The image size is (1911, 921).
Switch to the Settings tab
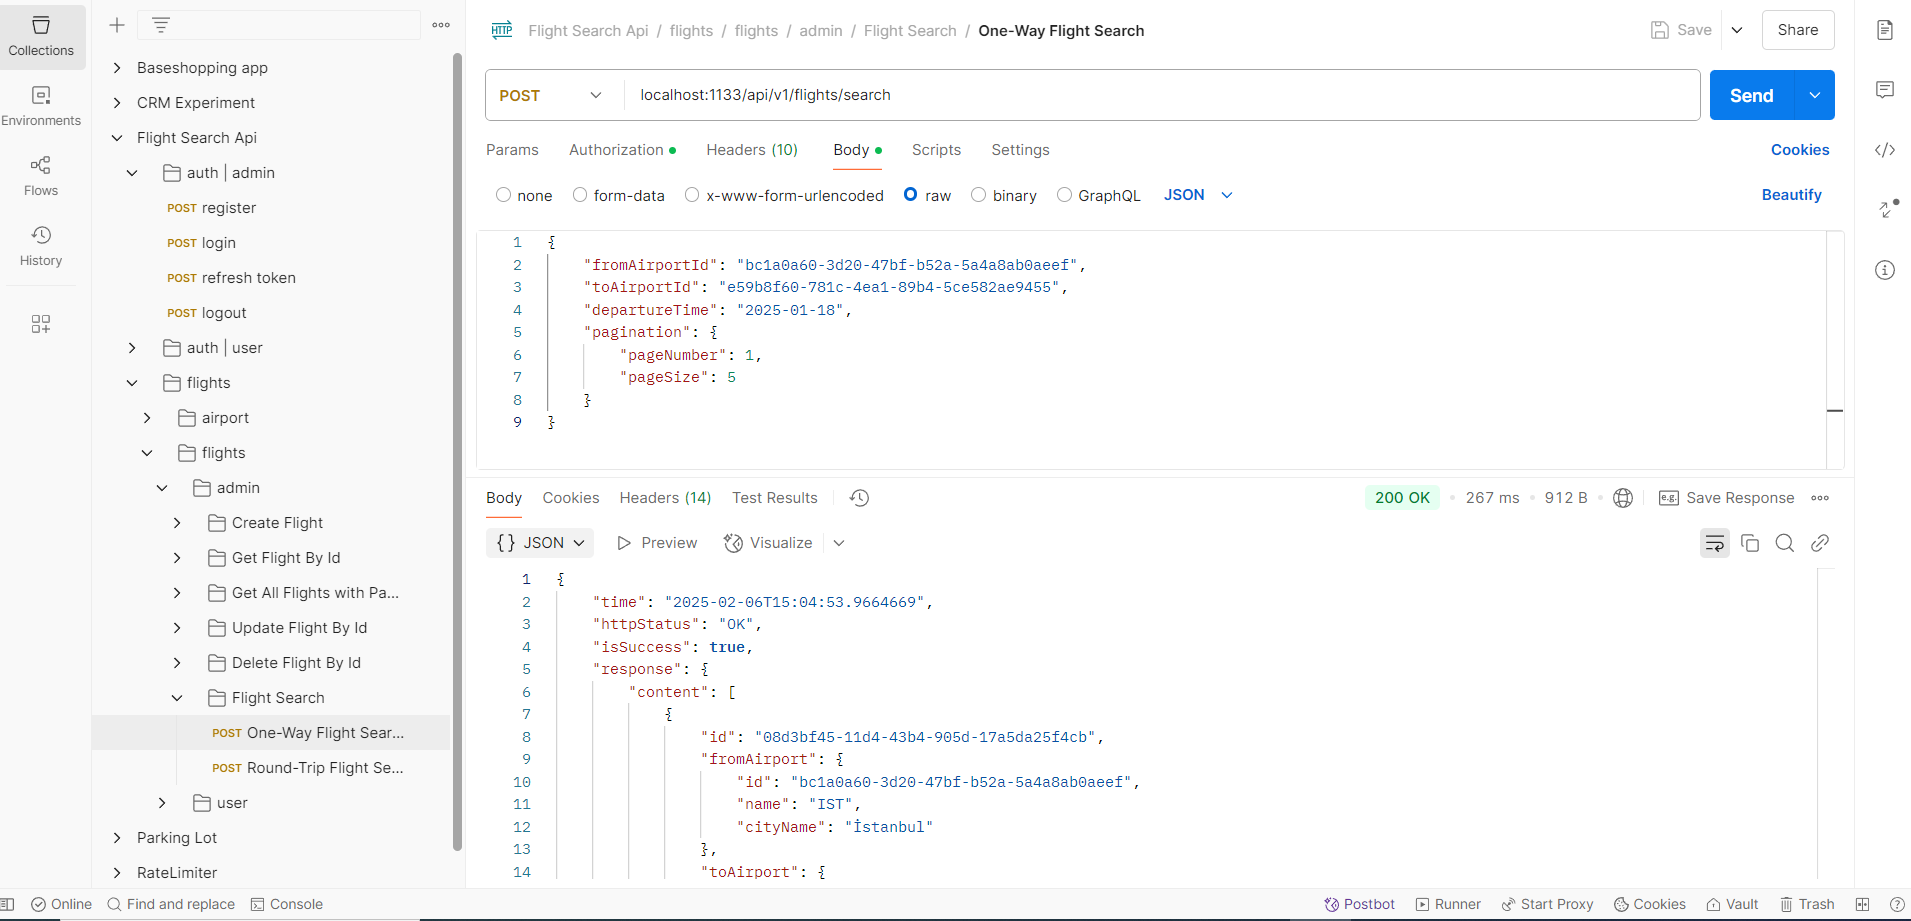point(1020,150)
